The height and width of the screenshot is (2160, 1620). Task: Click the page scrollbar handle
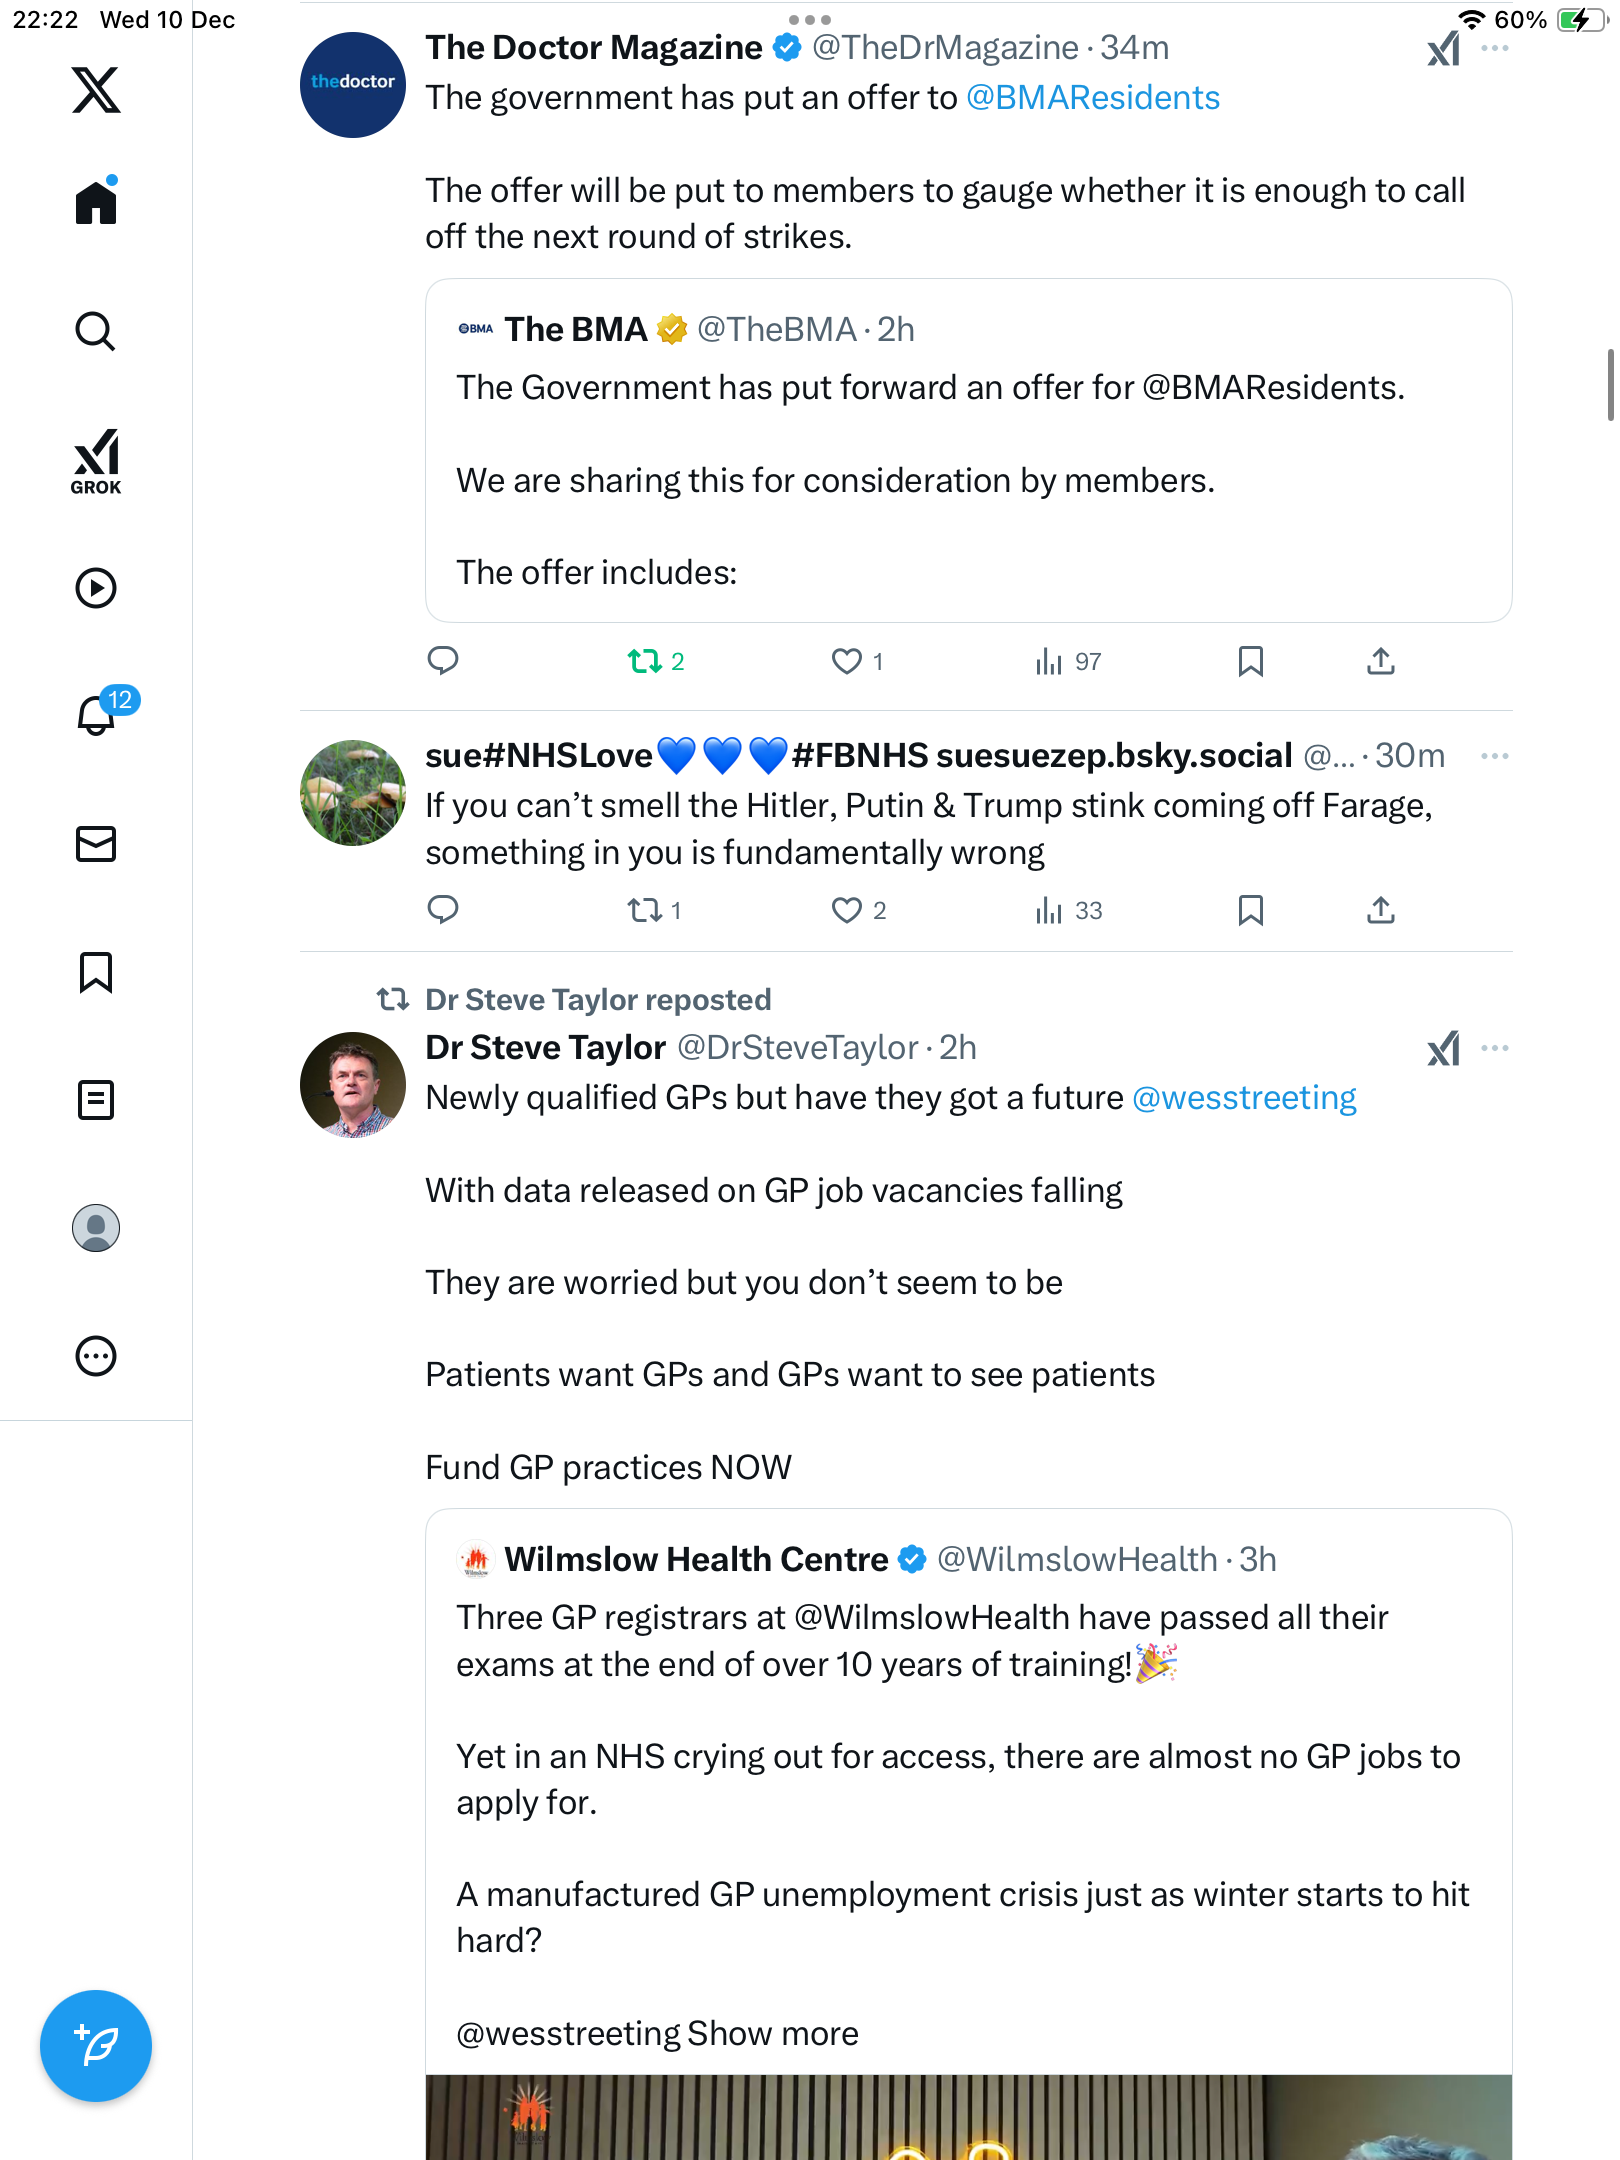coord(1610,385)
